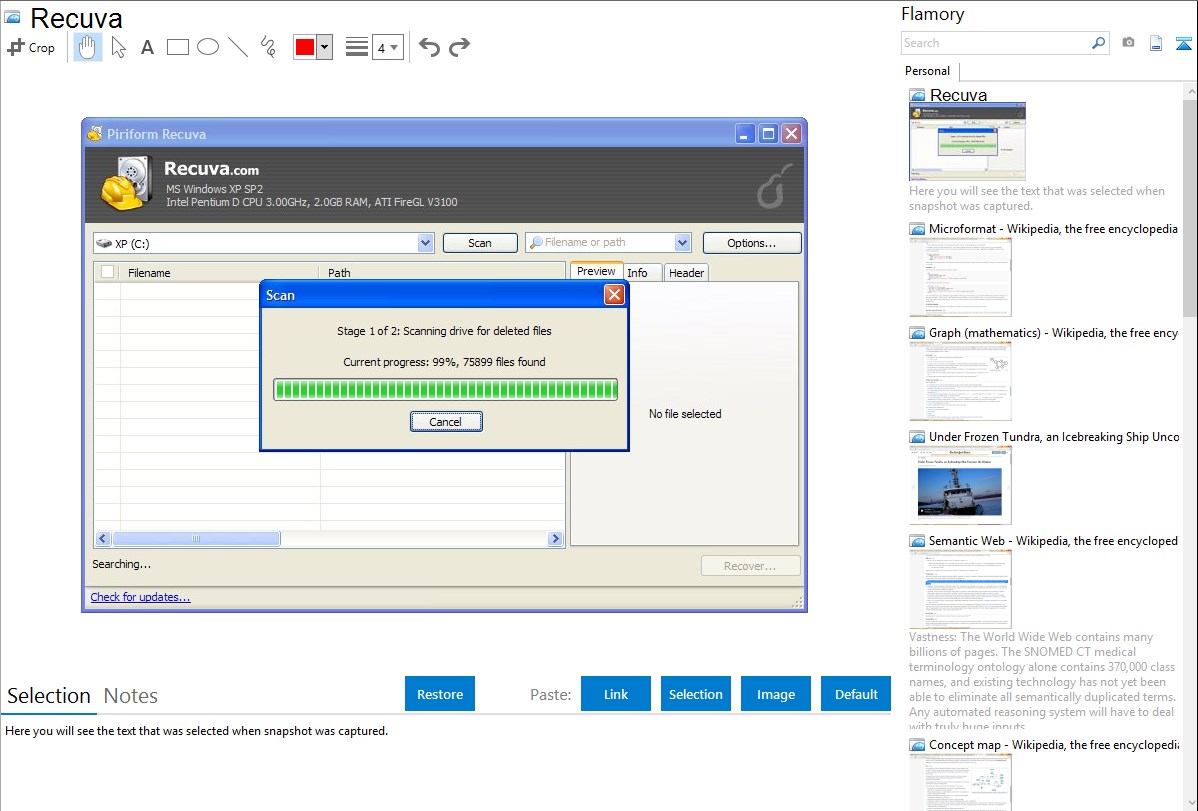Click the Paste Selection button
The image size is (1198, 811).
[x=695, y=694]
